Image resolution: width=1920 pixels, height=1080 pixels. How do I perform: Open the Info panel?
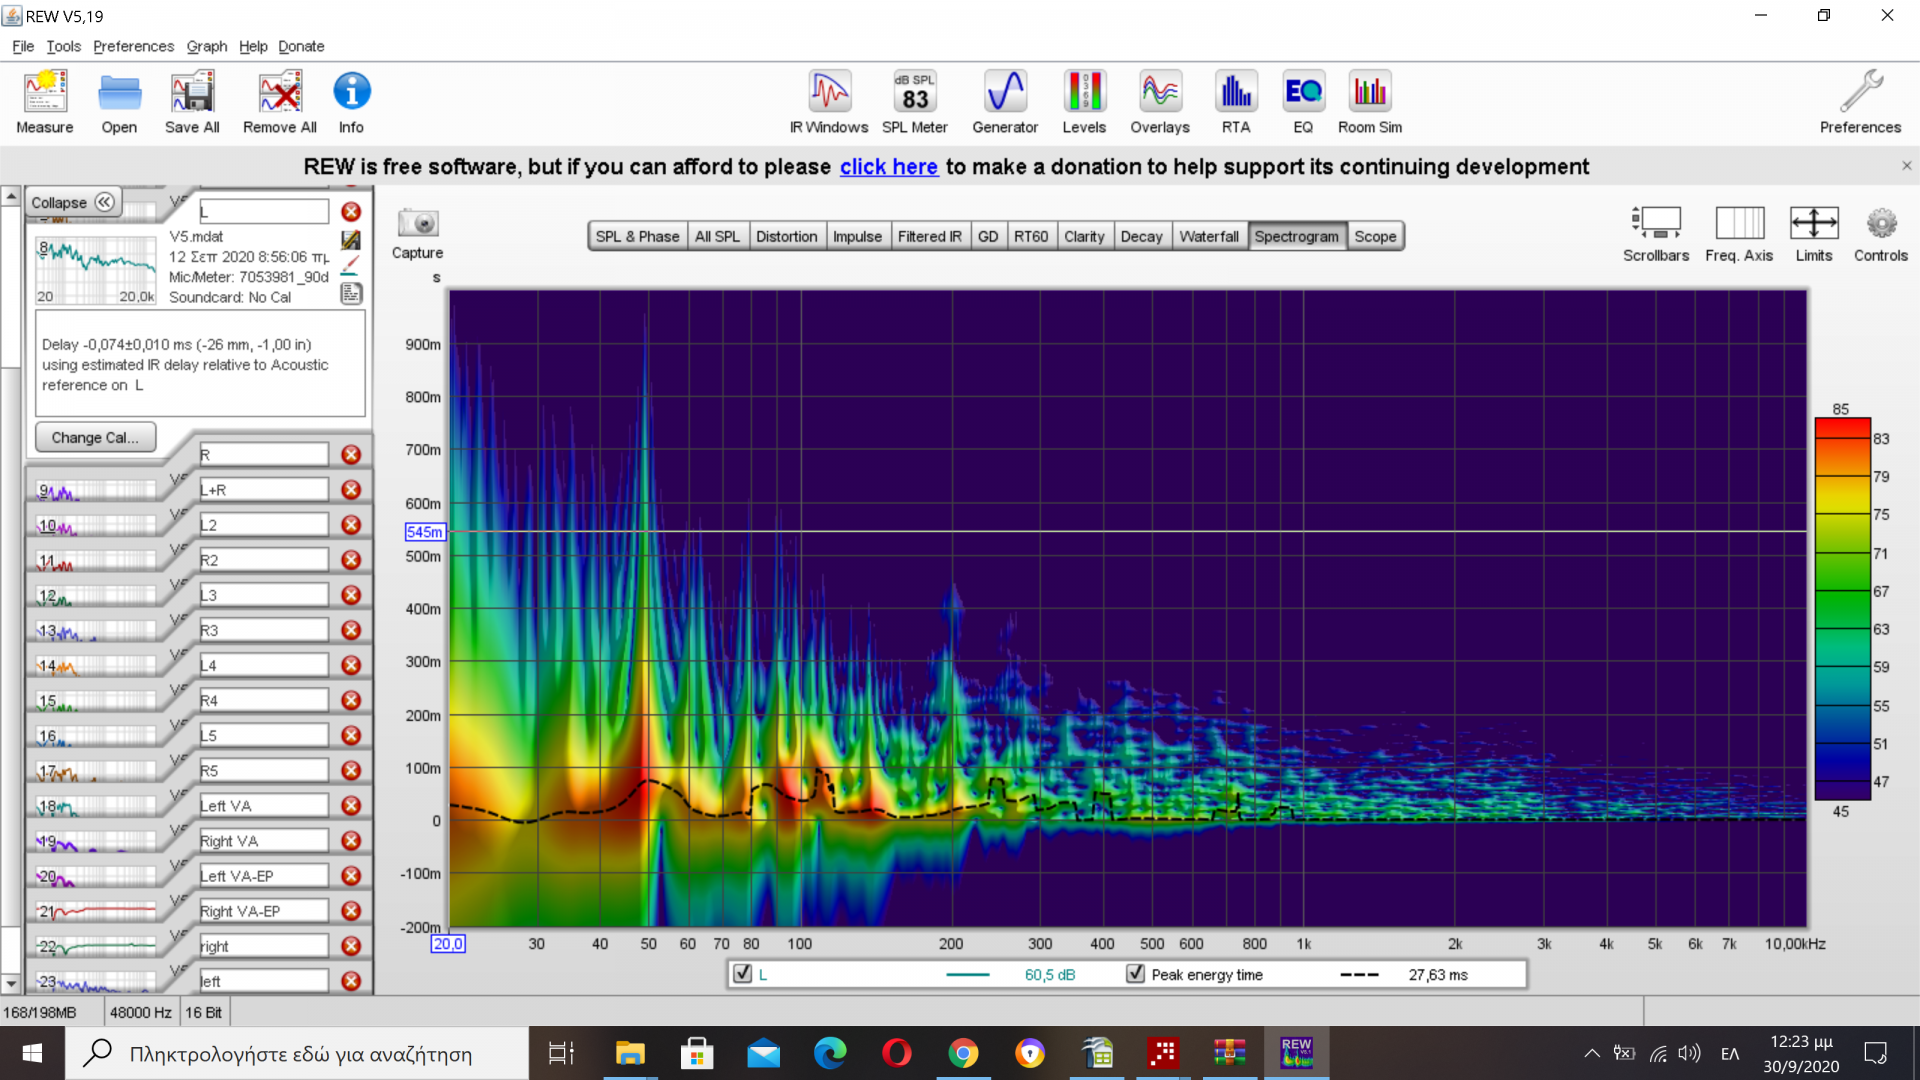point(351,102)
